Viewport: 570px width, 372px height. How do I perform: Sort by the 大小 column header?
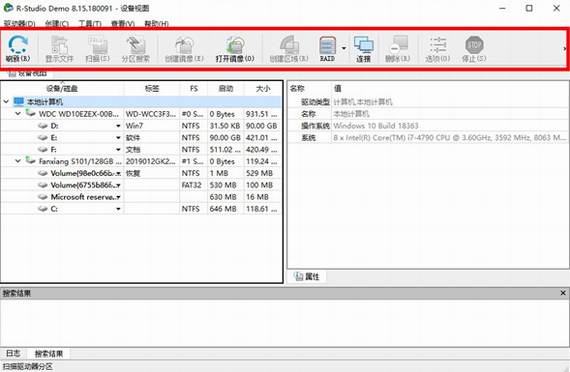(x=263, y=88)
